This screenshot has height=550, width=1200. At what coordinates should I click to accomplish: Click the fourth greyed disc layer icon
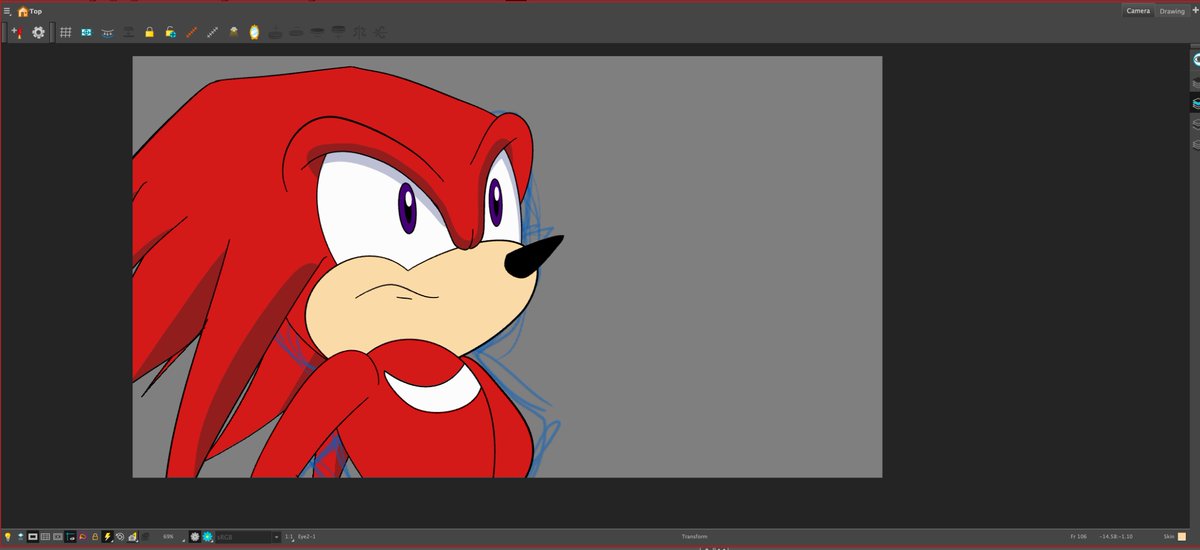338,32
